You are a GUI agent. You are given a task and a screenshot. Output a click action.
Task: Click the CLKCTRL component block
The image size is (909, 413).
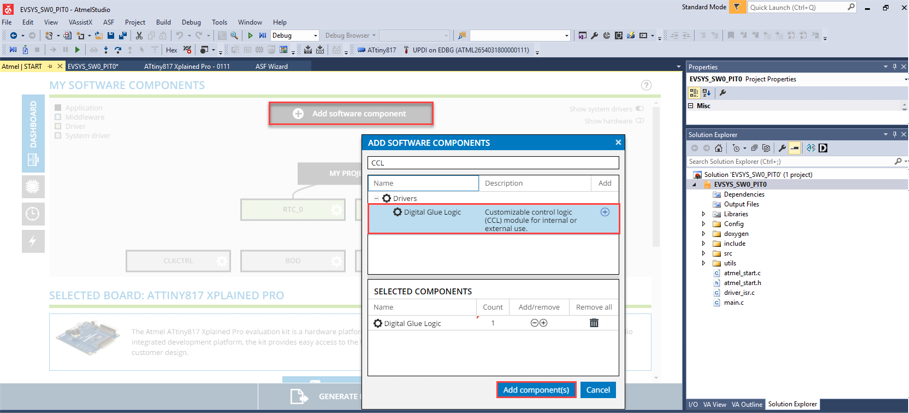[x=178, y=261]
